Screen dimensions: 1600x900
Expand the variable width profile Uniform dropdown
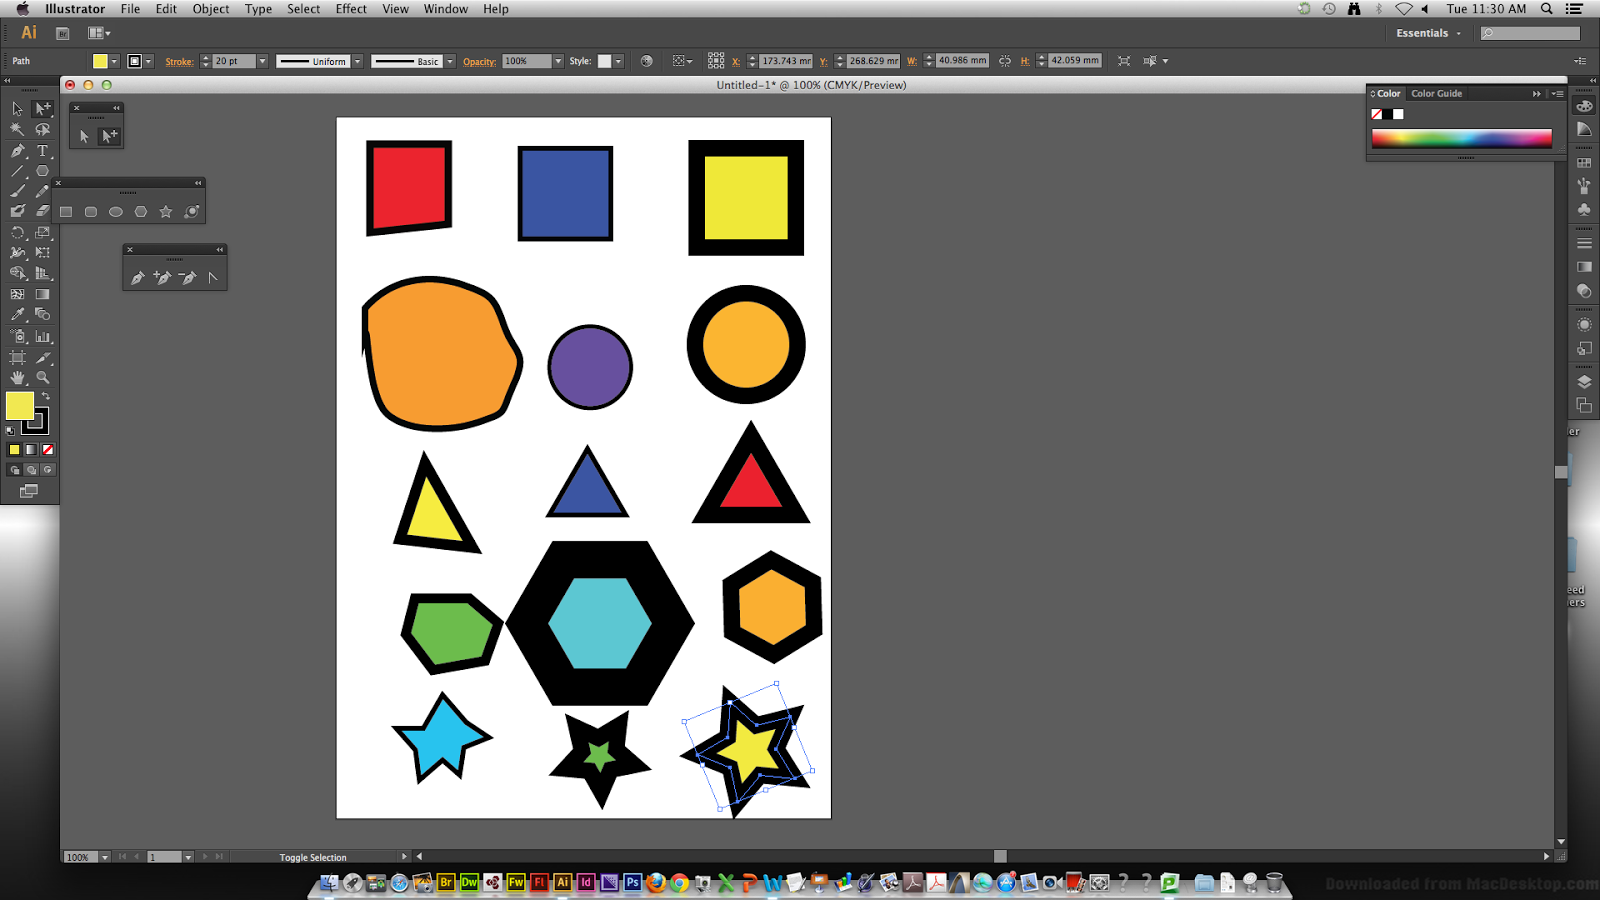pyautogui.click(x=358, y=61)
